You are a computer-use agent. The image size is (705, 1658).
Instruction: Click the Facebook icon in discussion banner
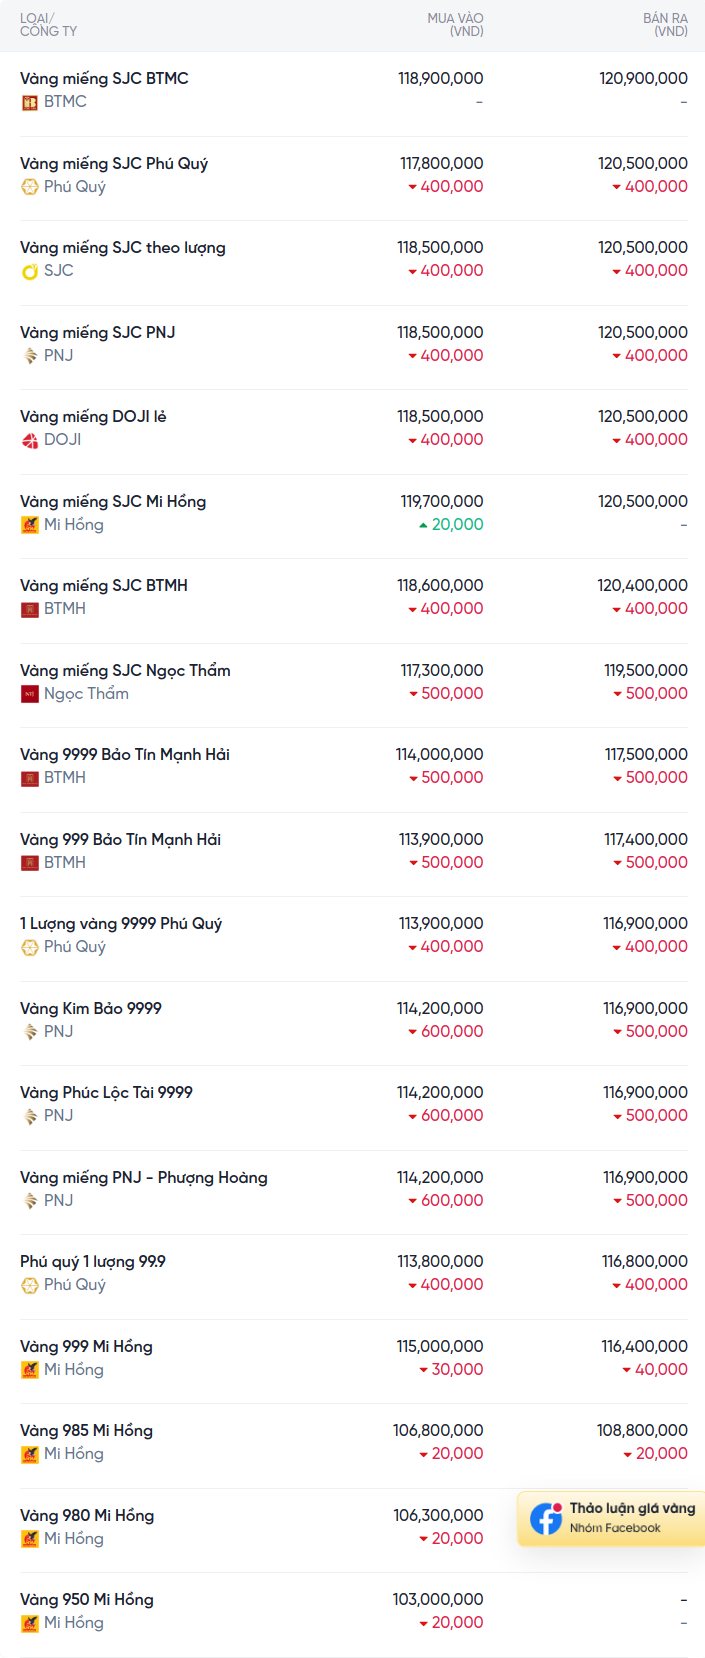(x=546, y=1518)
